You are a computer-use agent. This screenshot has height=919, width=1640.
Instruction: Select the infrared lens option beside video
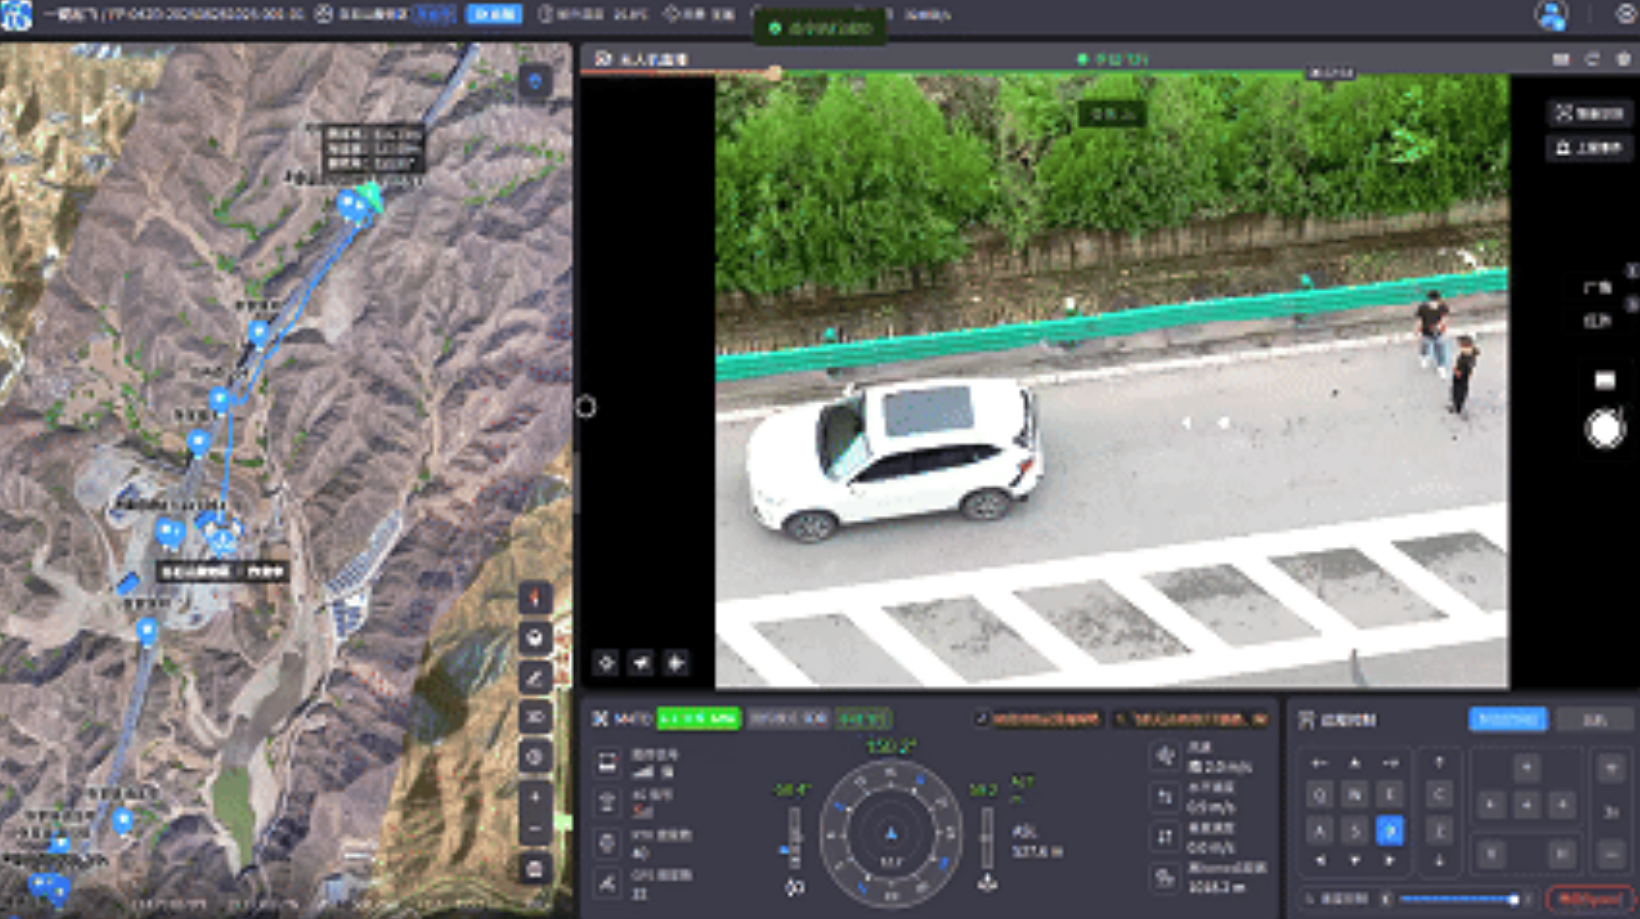[x=1597, y=321]
